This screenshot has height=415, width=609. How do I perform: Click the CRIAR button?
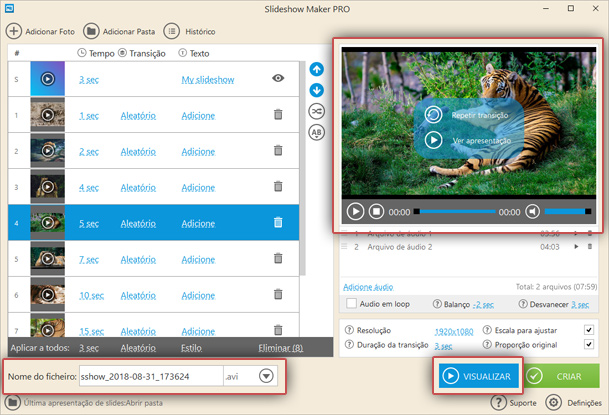click(562, 376)
